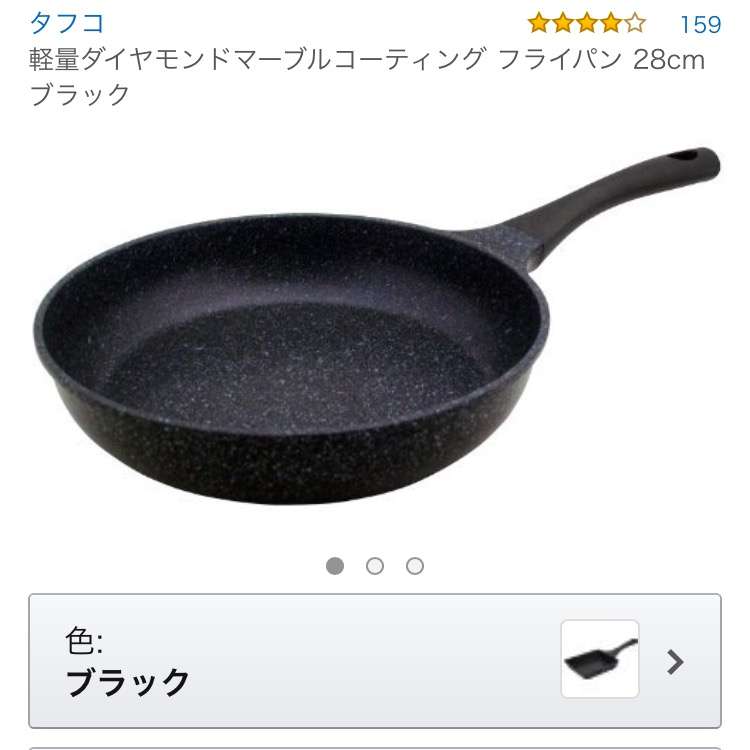Open the 色: color selector label

coord(84,640)
